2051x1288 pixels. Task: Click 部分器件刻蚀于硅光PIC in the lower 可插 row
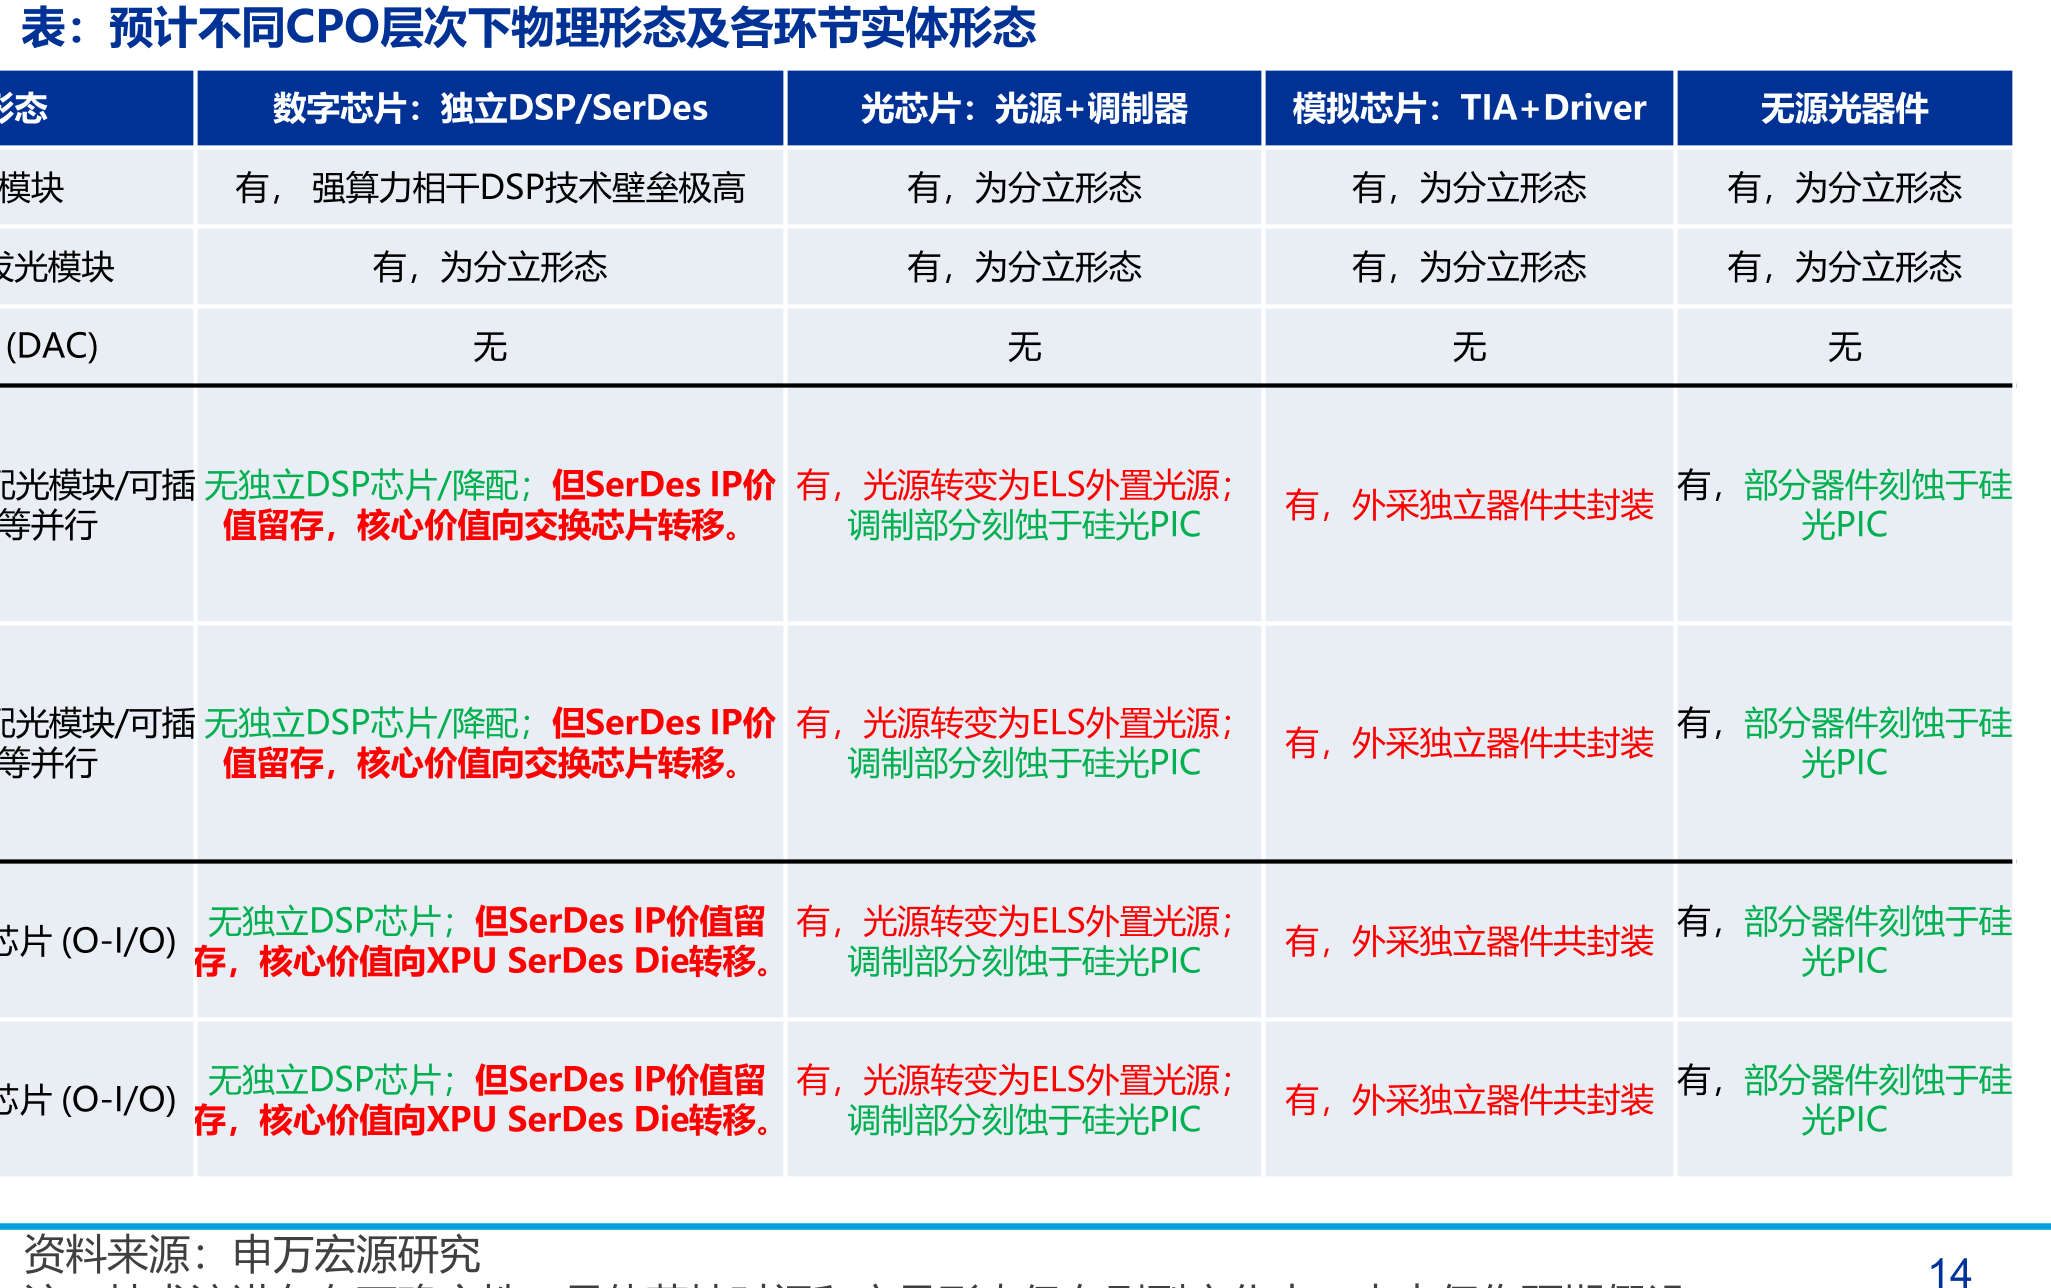pyautogui.click(x=1844, y=743)
